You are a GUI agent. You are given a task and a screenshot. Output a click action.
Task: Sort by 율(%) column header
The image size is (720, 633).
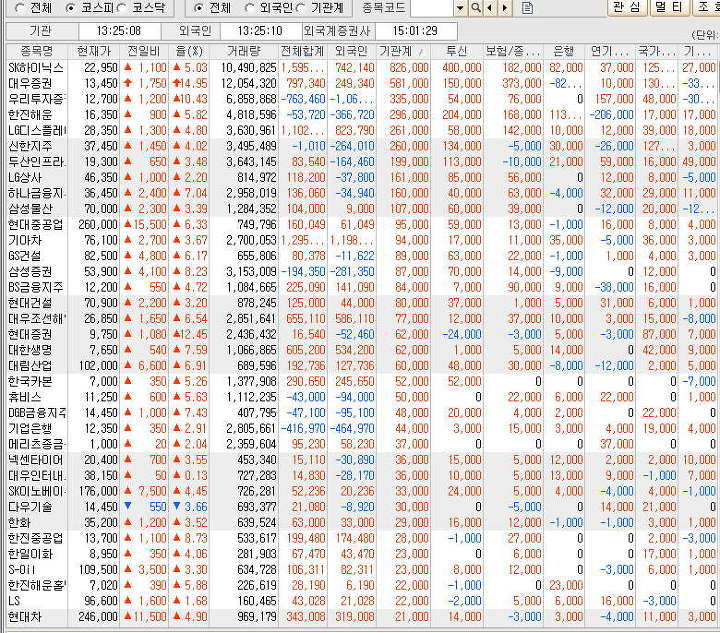[x=189, y=51]
